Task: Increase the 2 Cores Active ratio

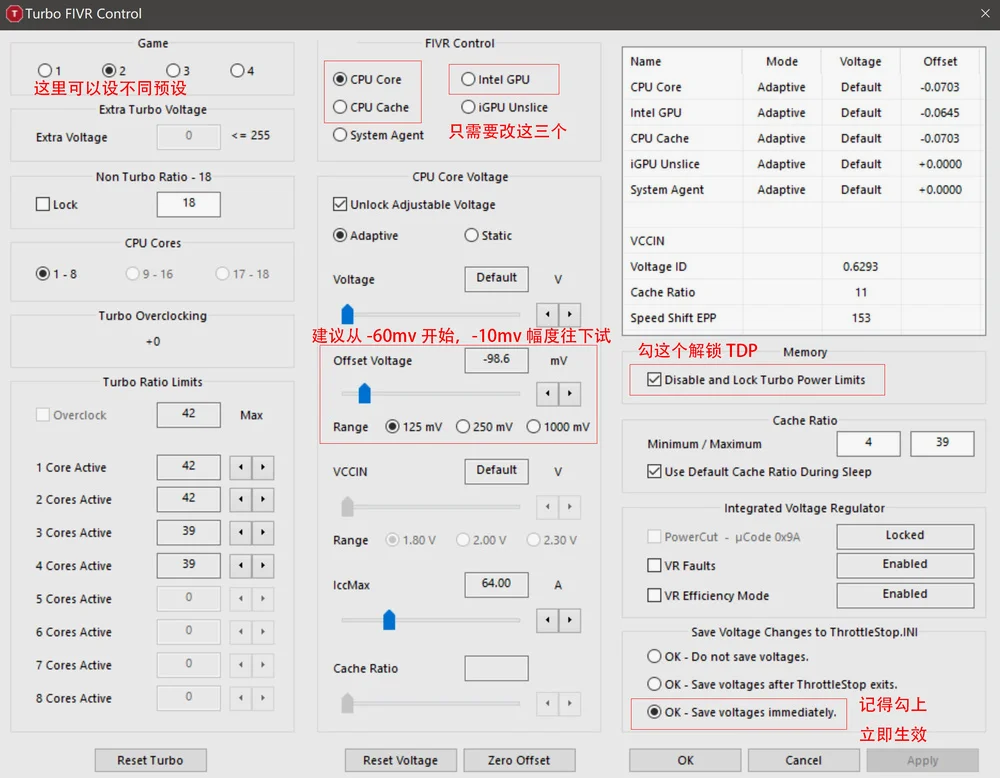Action: 263,499
